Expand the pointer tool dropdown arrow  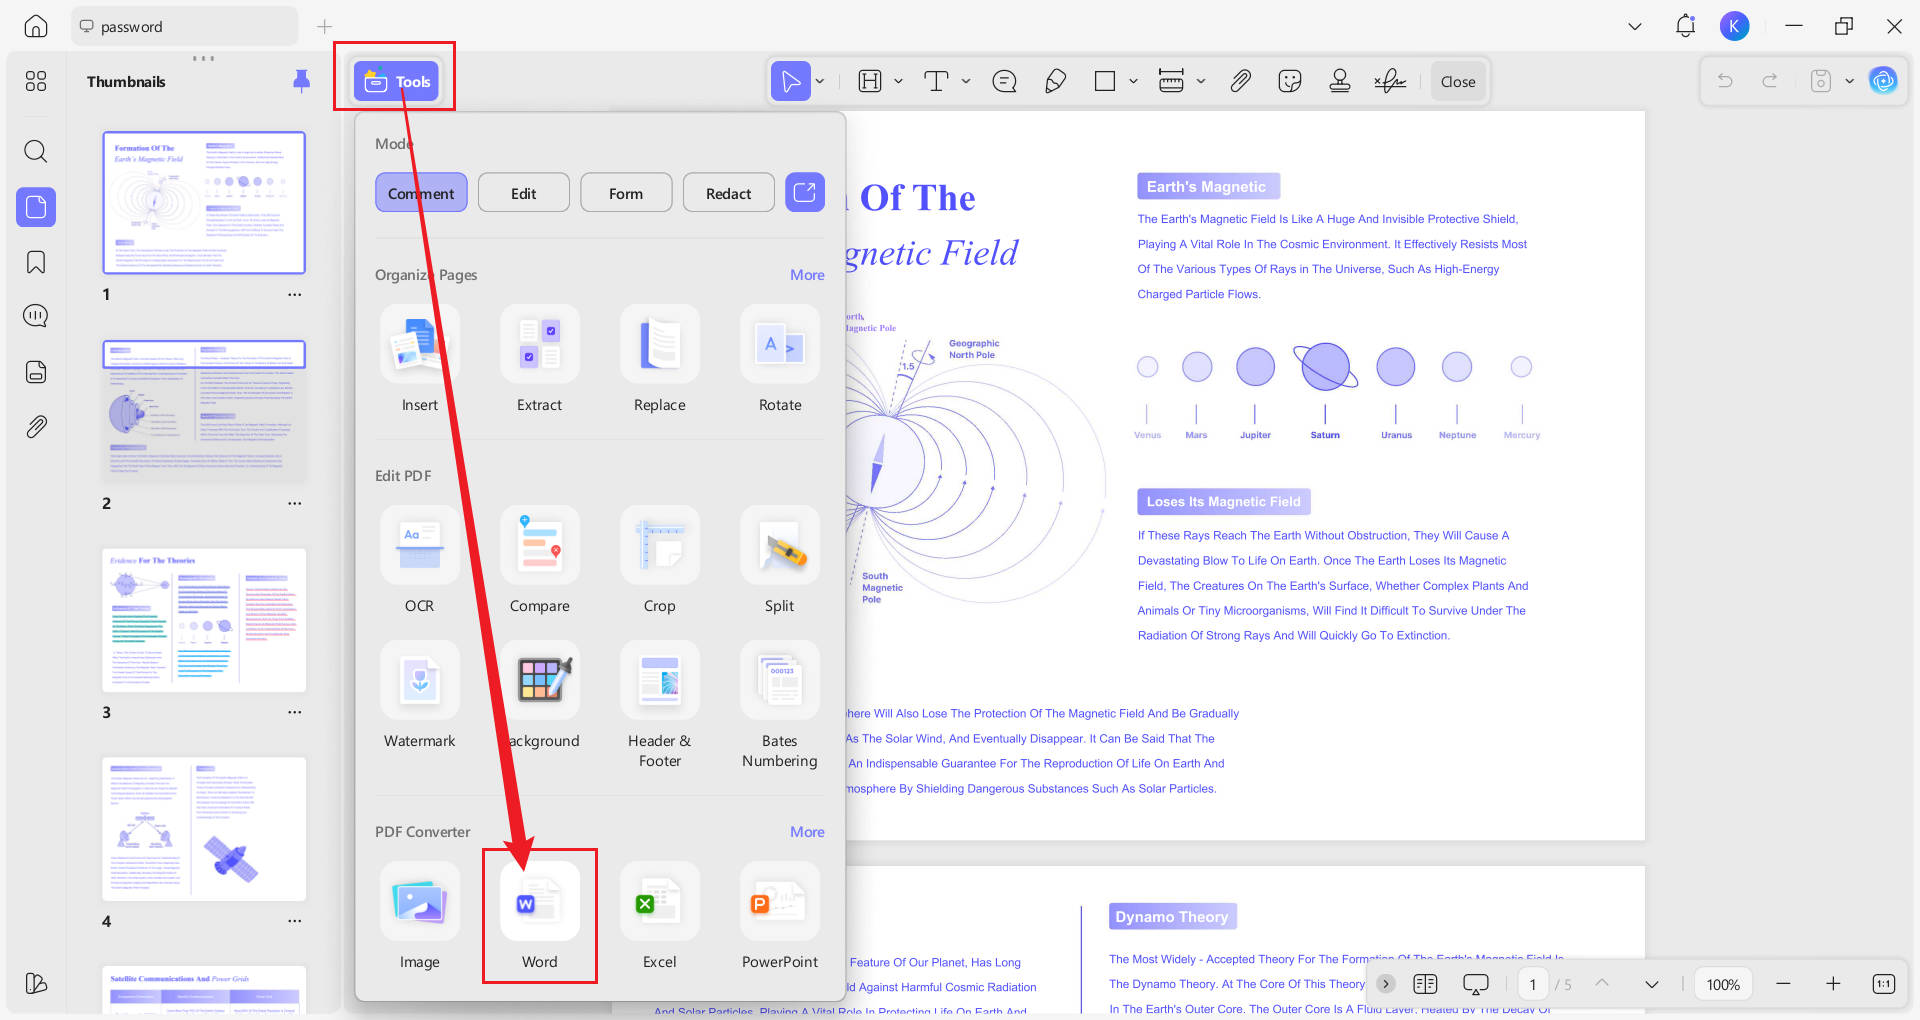820,81
